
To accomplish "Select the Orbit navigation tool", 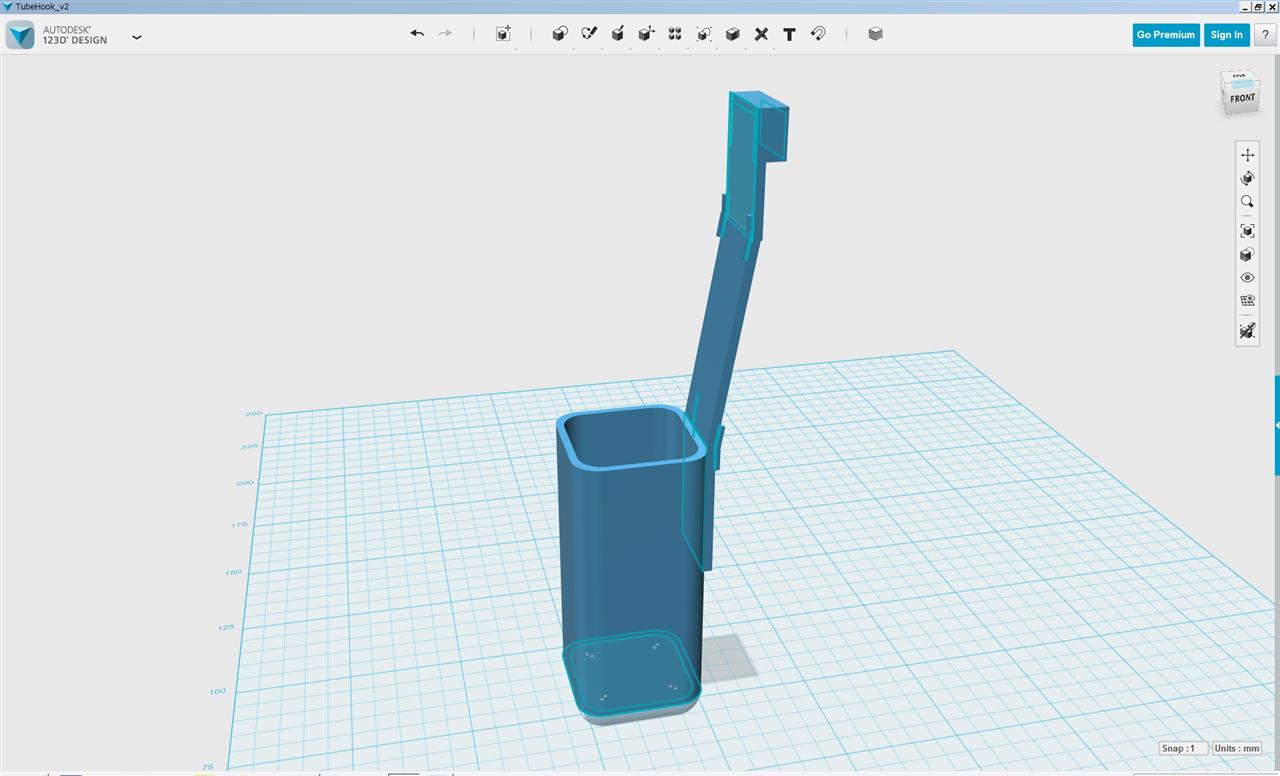I will coord(1247,178).
